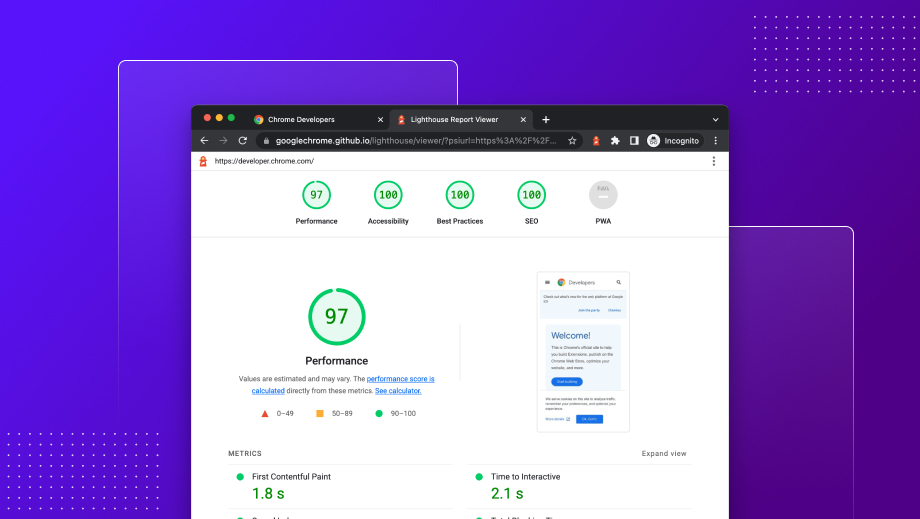Image resolution: width=920 pixels, height=519 pixels.
Task: Close the Lighthouse Report Viewer tab
Action: pyautogui.click(x=523, y=120)
